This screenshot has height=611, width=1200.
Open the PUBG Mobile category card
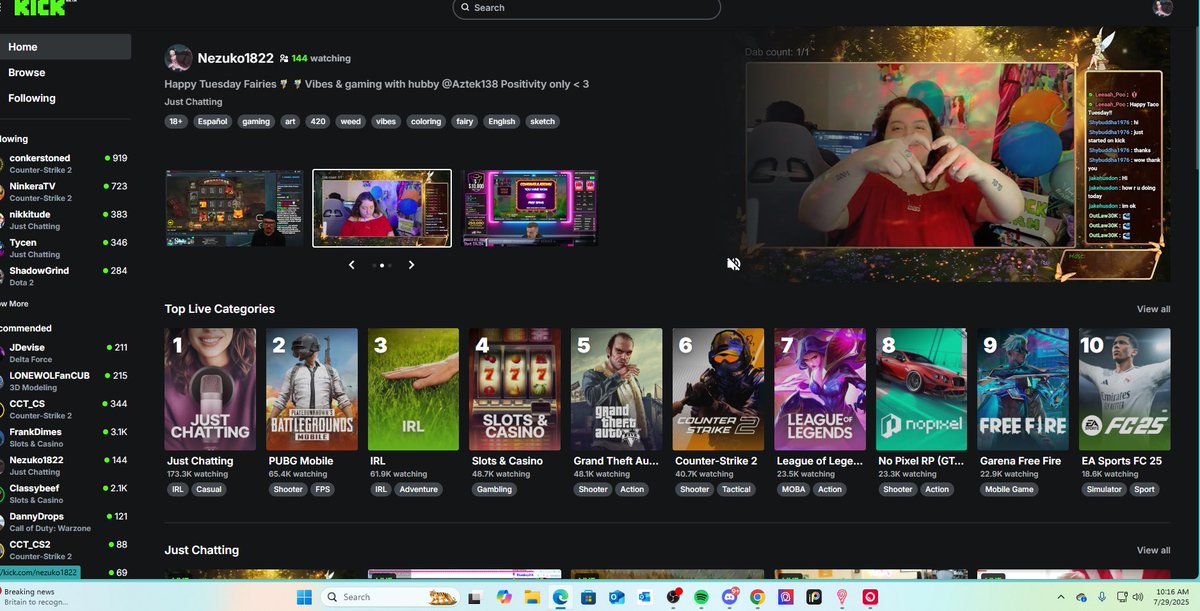[312, 389]
